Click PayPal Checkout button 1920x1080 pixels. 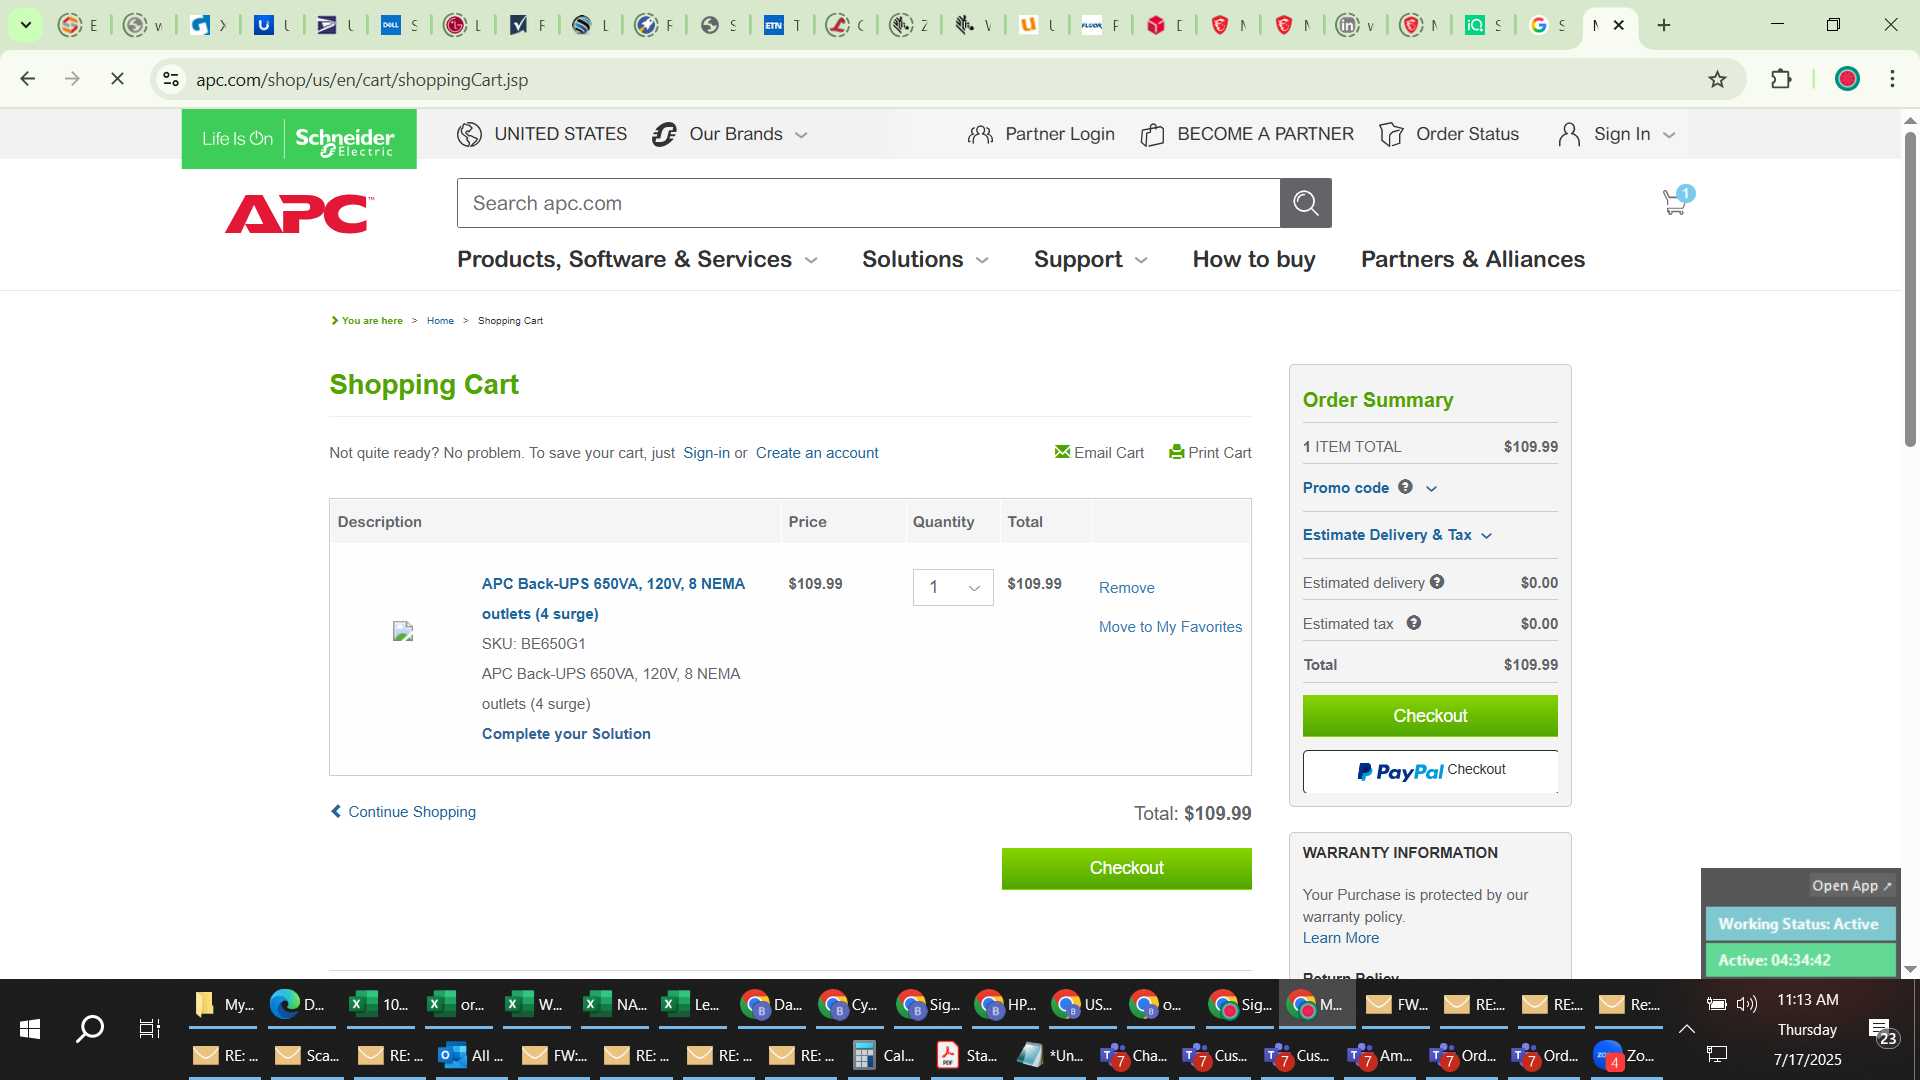[x=1430, y=771]
